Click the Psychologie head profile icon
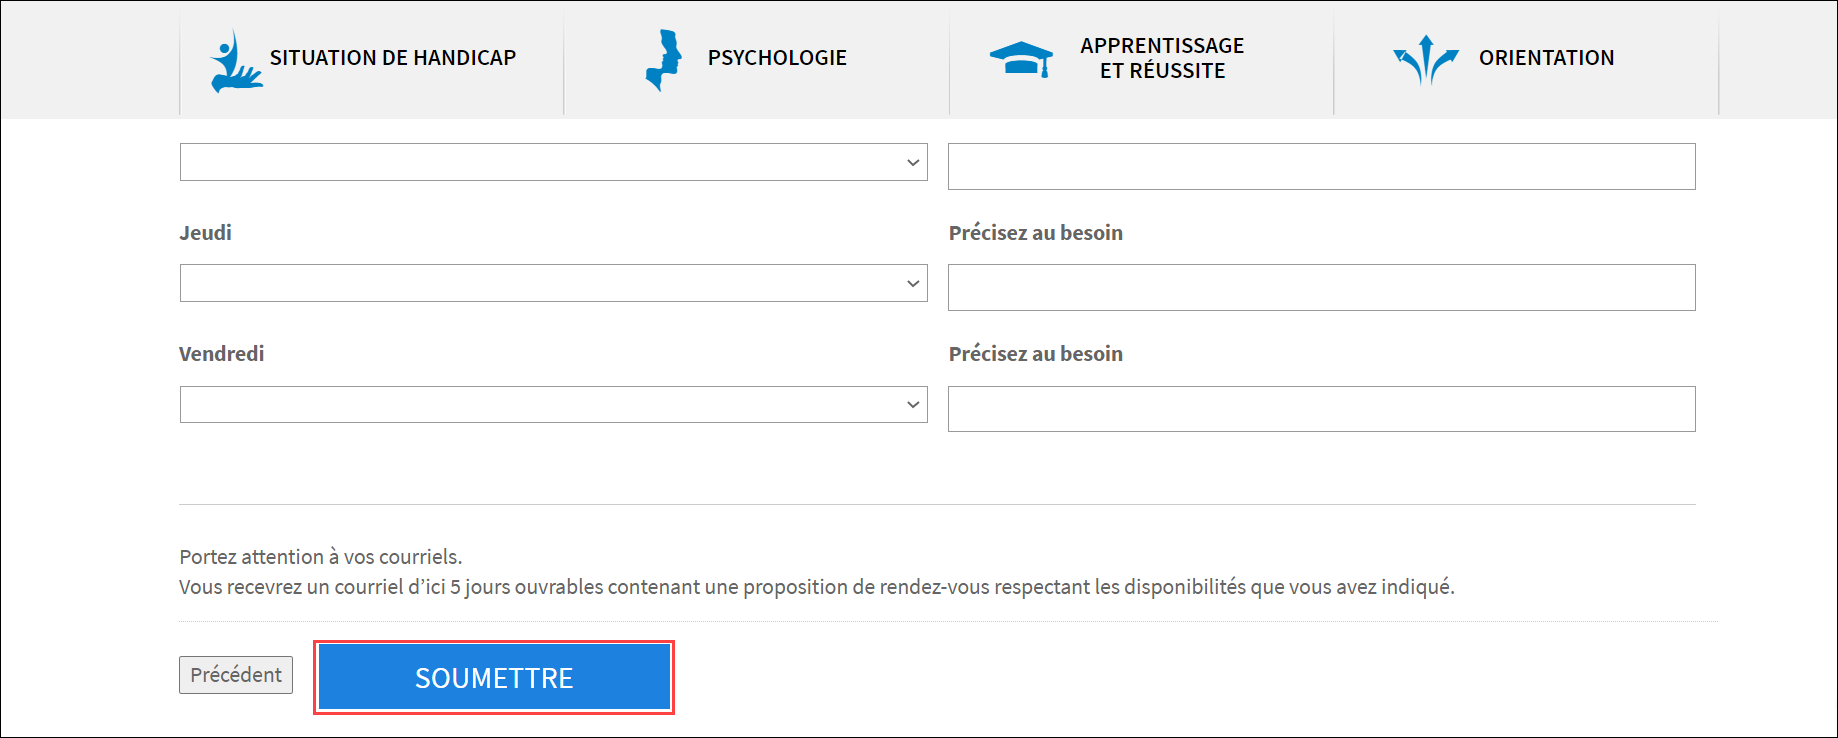1838x738 pixels. click(664, 60)
